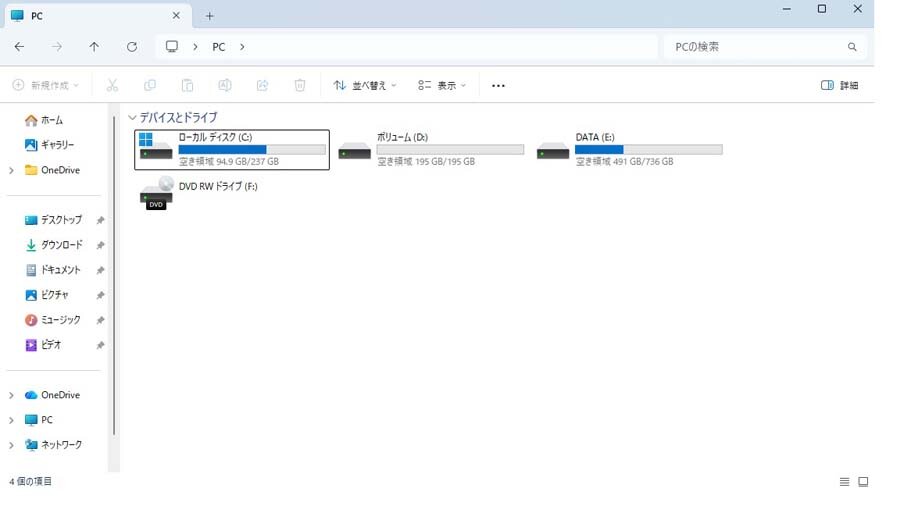This screenshot has height=506, width=900.
Task: Click pin icon next to ドキュメント
Action: 100,270
